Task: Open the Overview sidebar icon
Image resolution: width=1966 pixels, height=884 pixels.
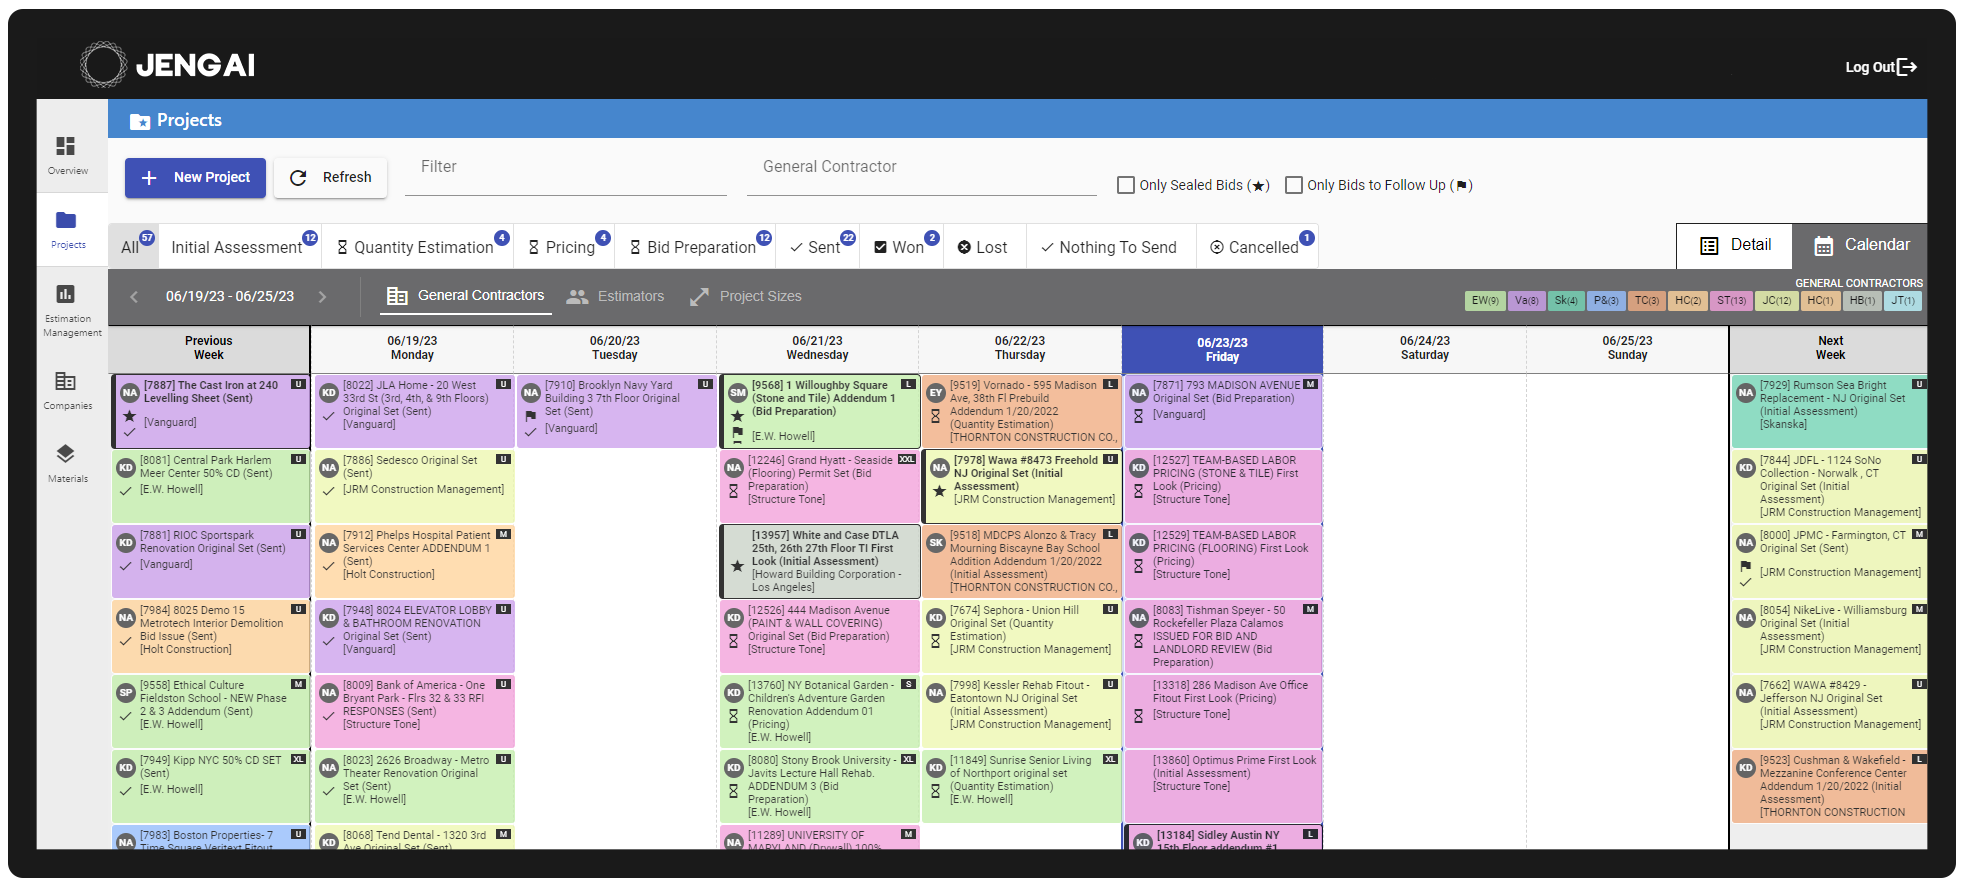Action: coord(66,146)
